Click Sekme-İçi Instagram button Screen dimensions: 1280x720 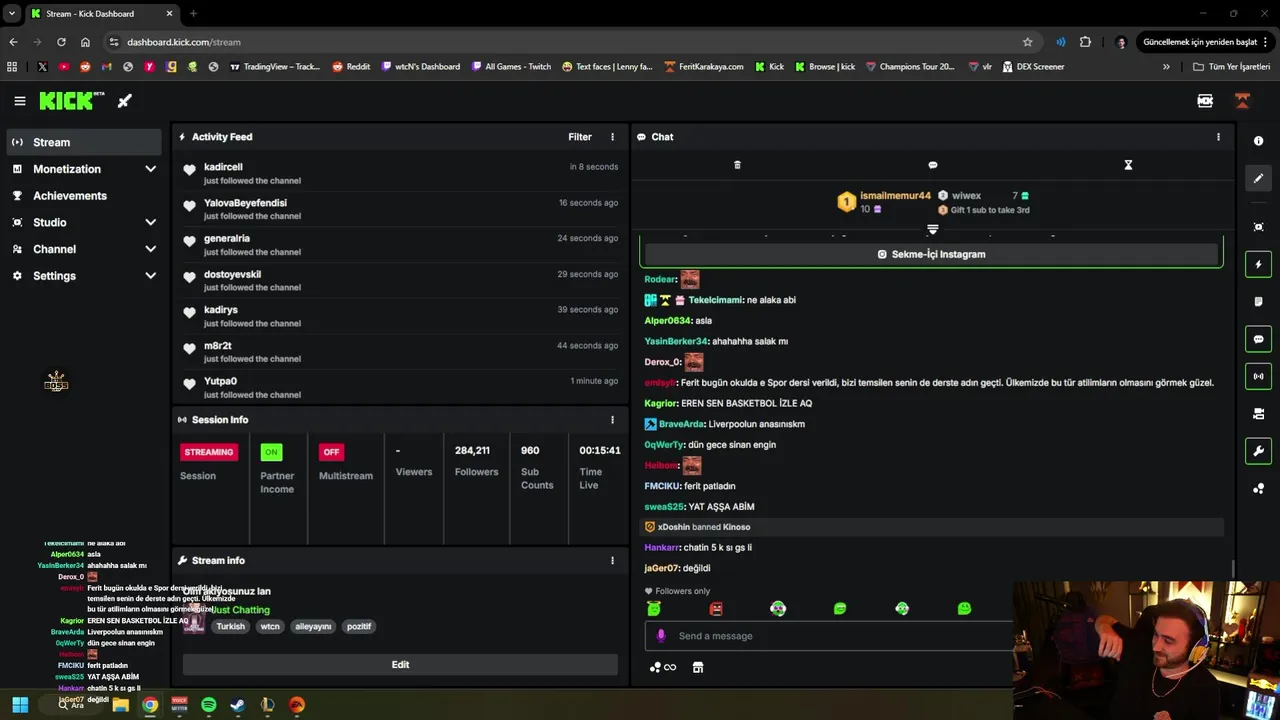[931, 254]
